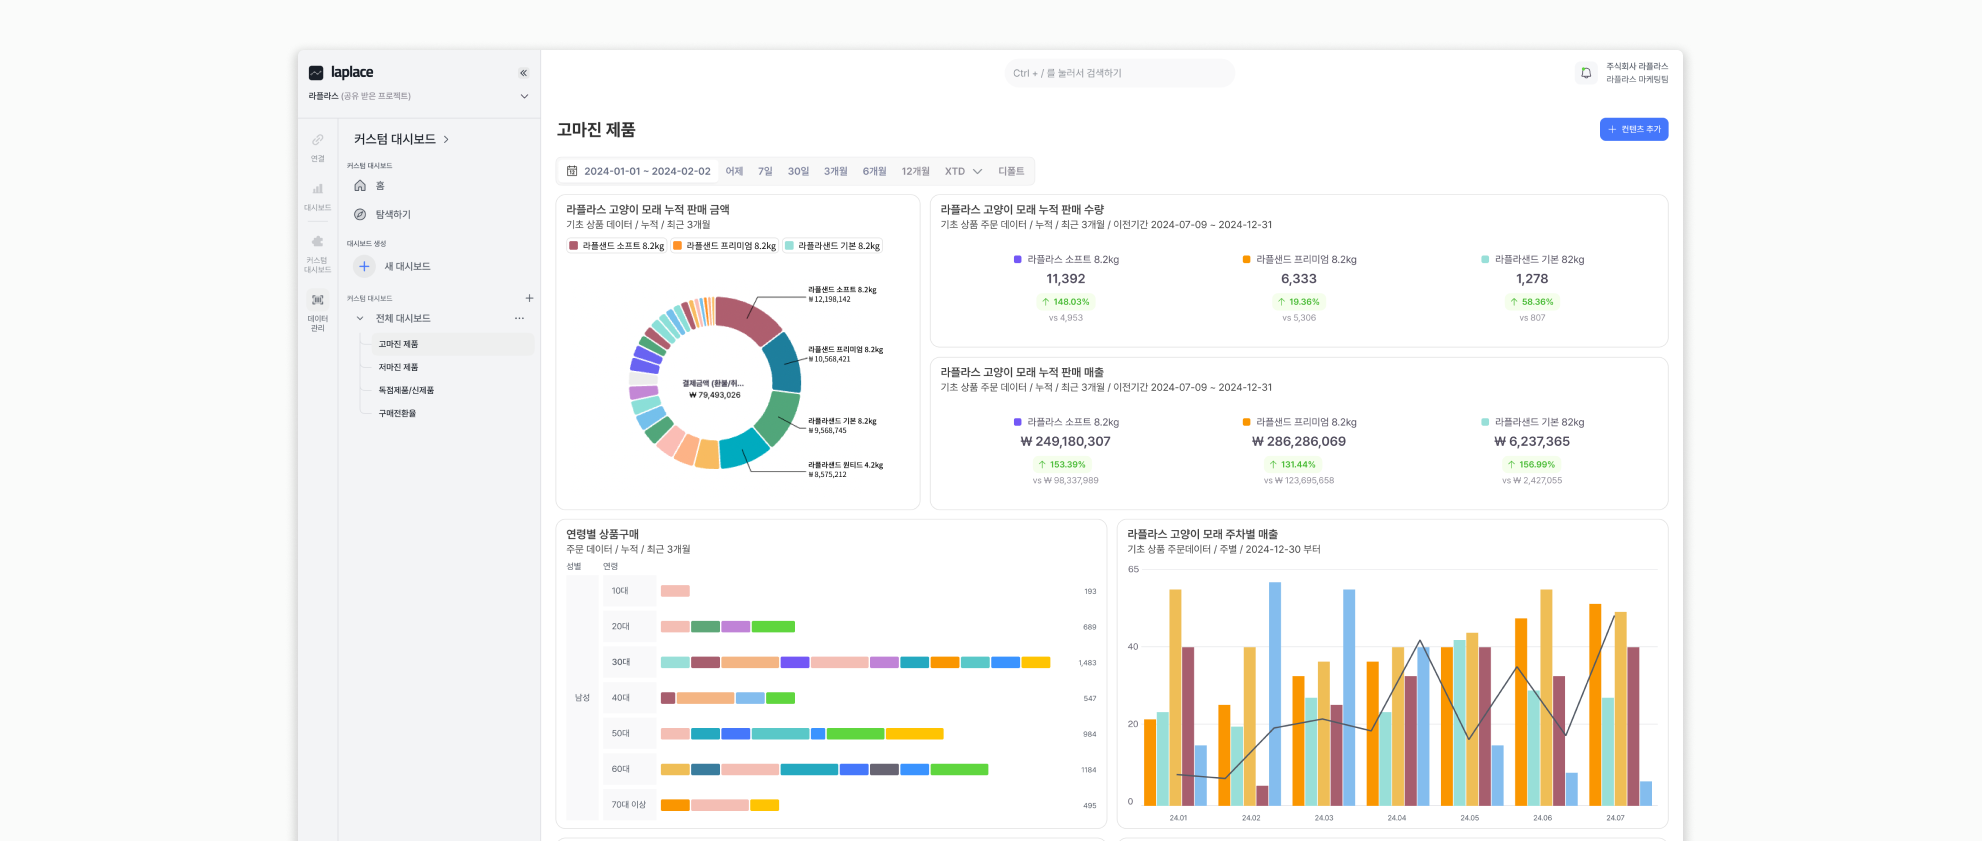Image resolution: width=1982 pixels, height=841 pixels.
Task: Click the 148.03% growth badge
Action: point(1065,302)
